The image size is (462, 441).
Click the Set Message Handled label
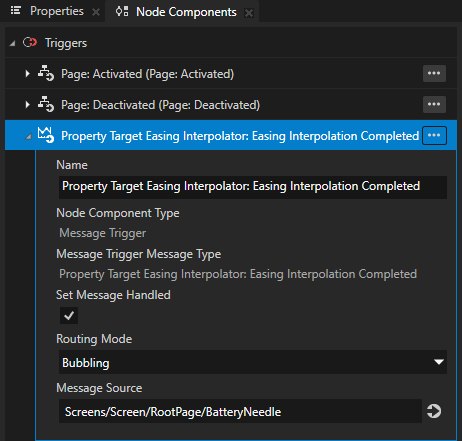click(x=113, y=295)
